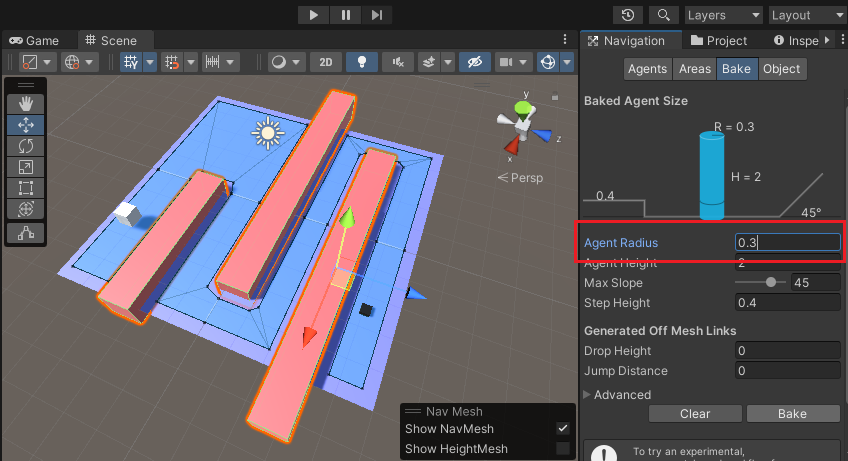
Task: Open the Bake tab in Navigation
Action: [737, 69]
